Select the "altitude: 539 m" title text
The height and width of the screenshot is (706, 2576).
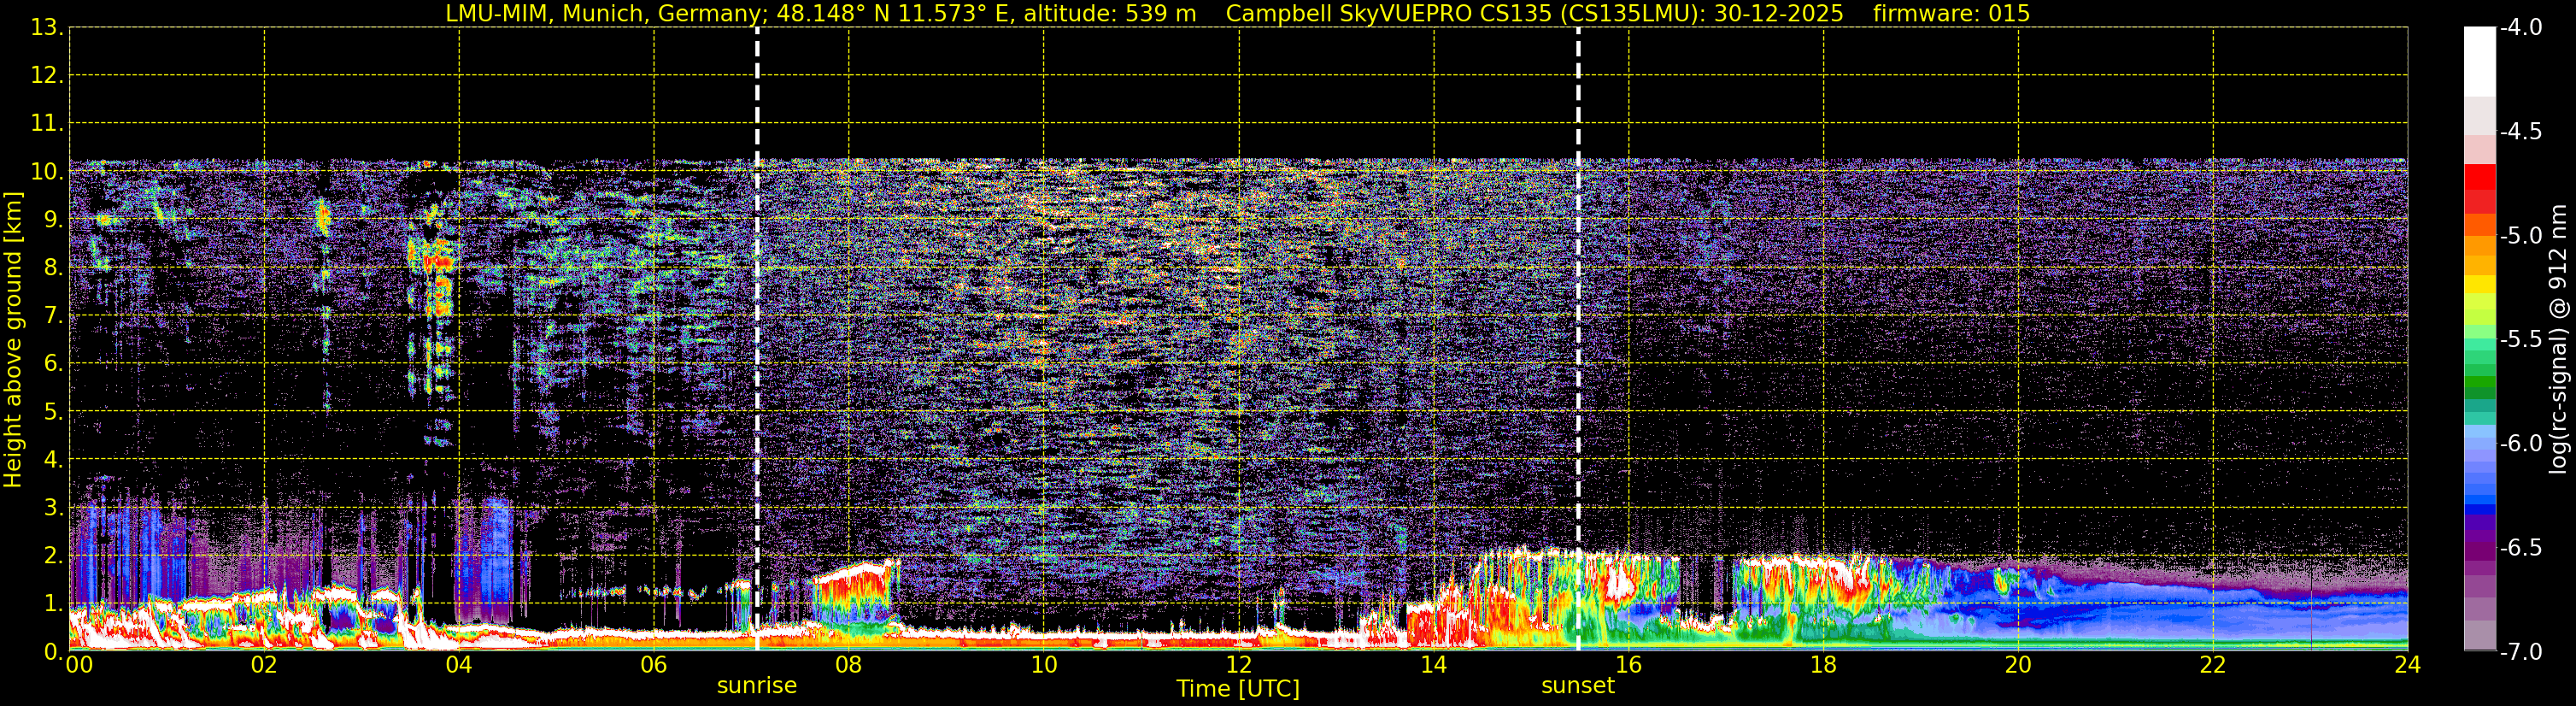point(1110,14)
